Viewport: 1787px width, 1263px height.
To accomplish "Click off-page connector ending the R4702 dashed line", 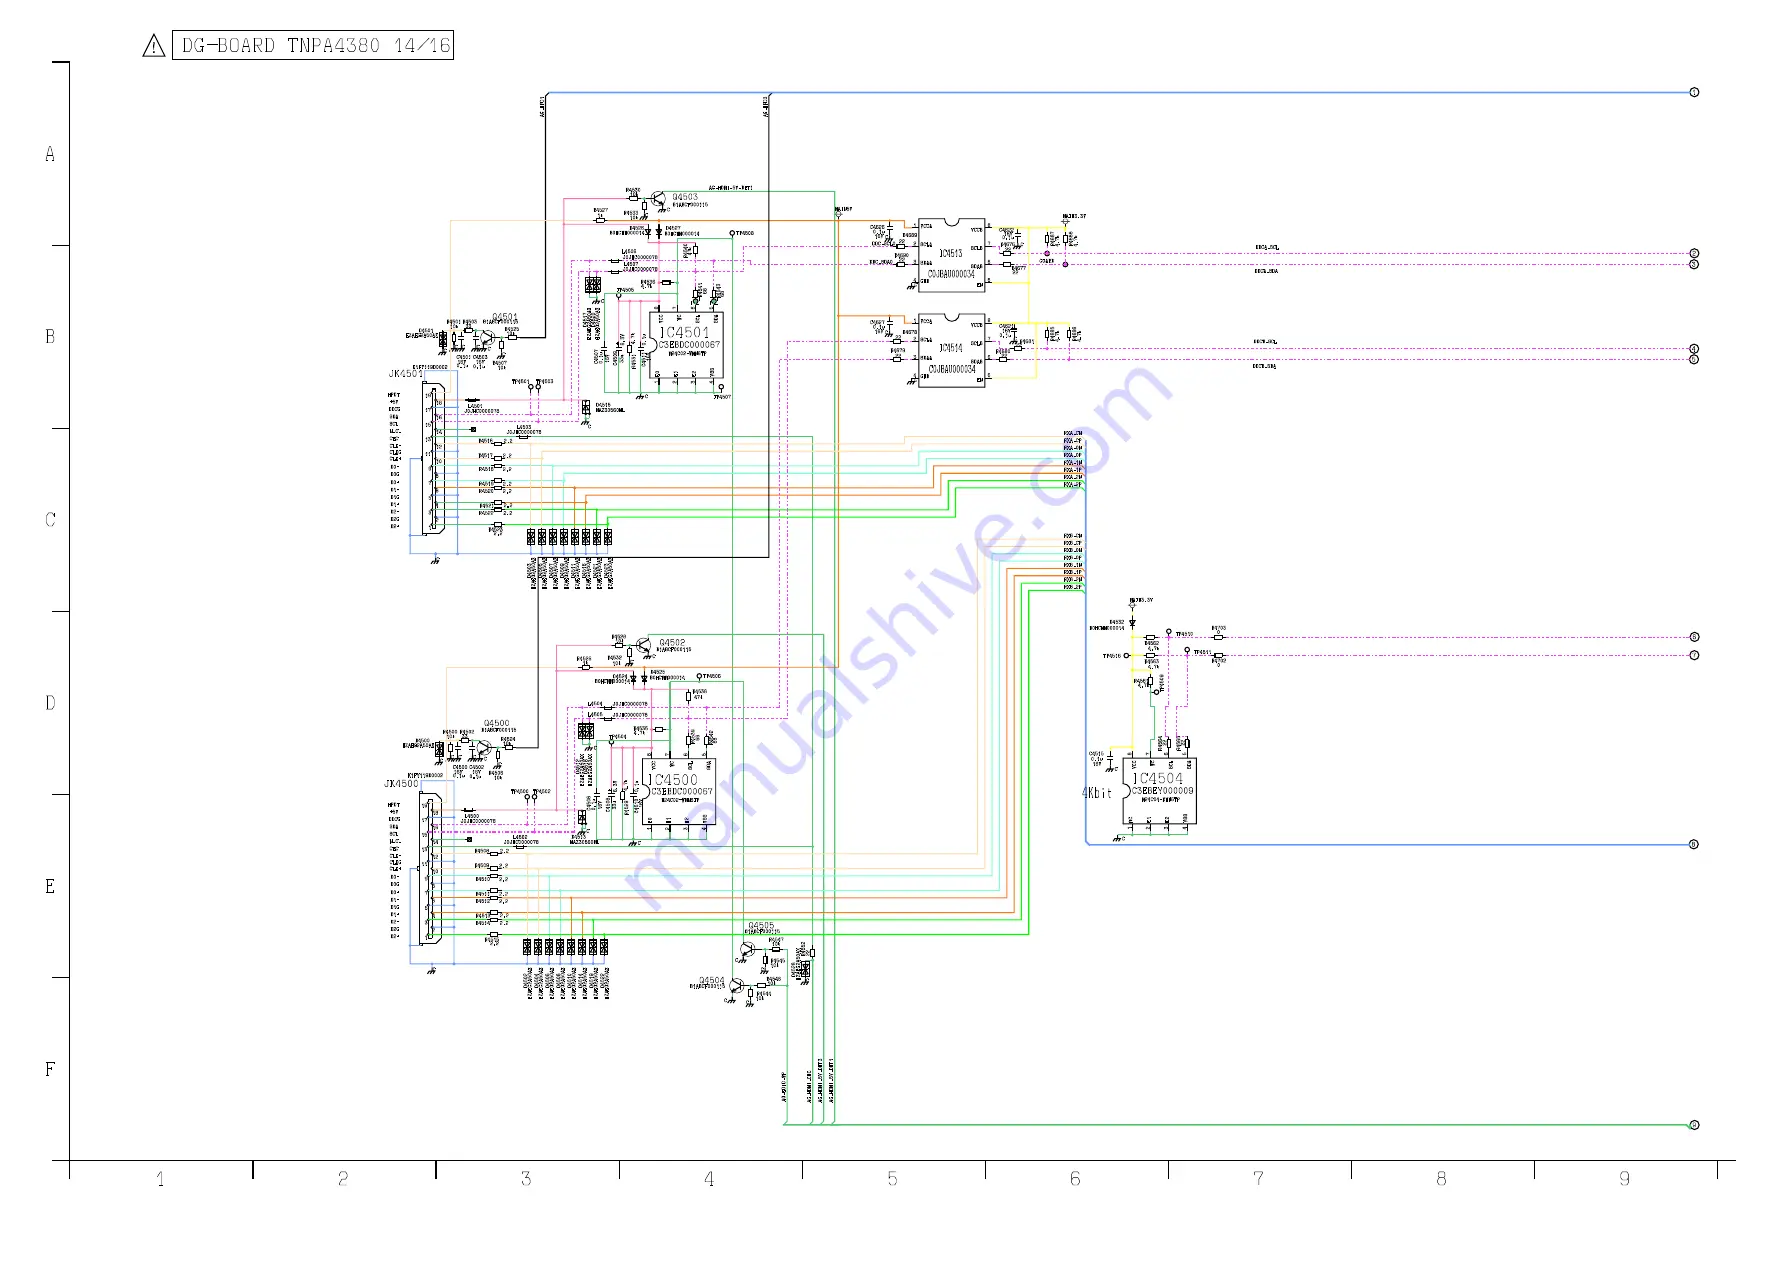I will point(1694,655).
